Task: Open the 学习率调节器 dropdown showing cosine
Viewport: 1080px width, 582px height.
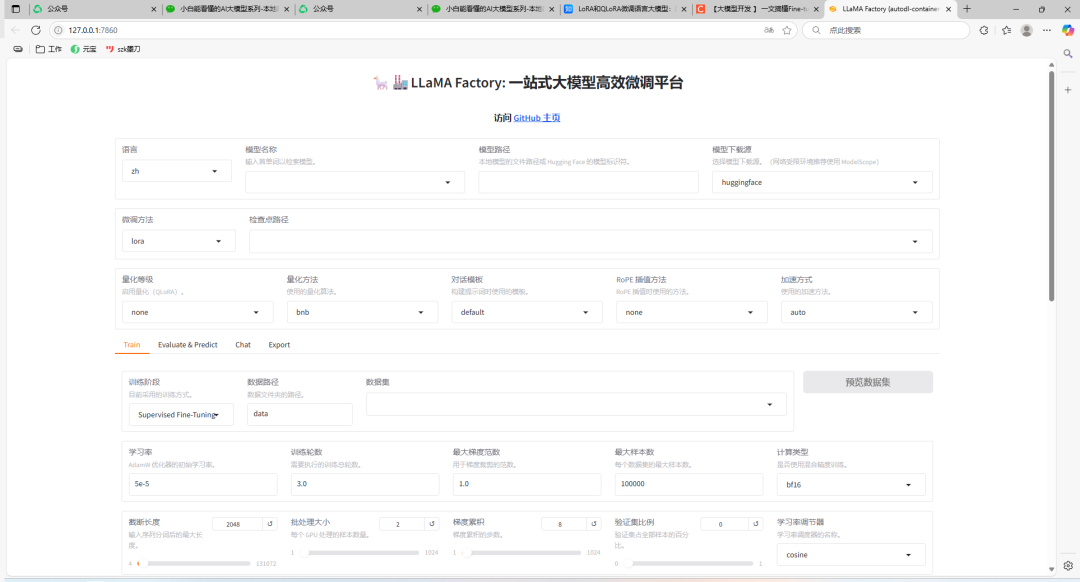Action: 851,554
